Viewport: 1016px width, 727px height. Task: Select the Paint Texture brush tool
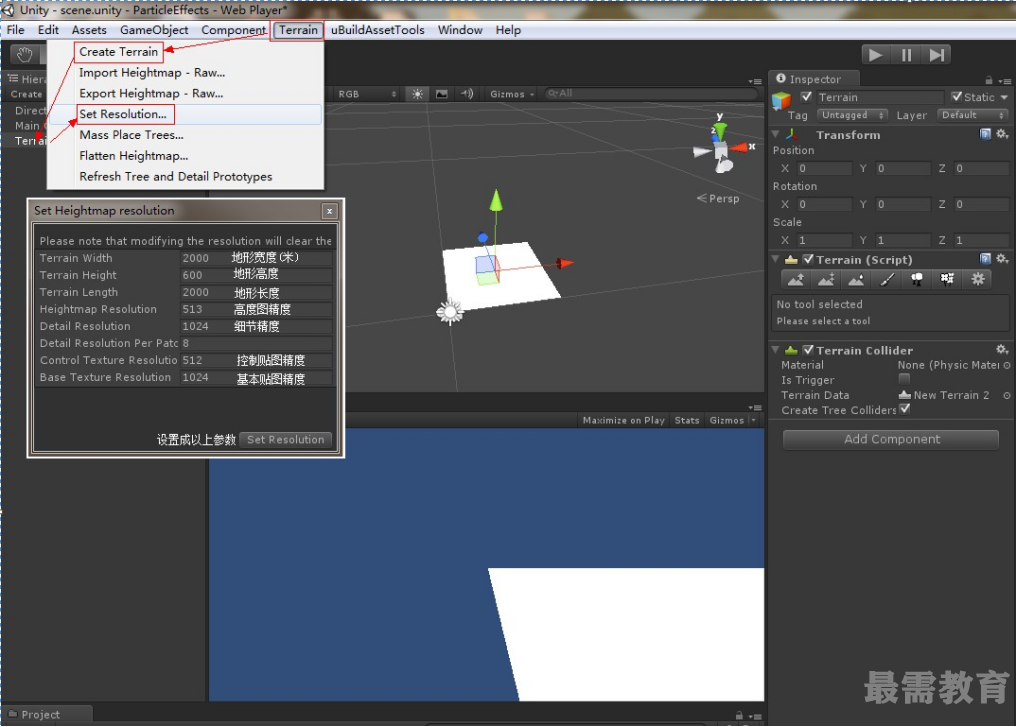pos(886,279)
